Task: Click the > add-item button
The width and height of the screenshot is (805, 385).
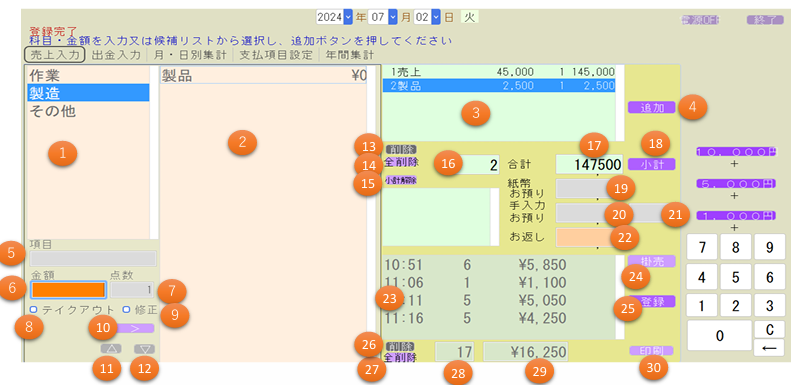Action: click(x=136, y=329)
